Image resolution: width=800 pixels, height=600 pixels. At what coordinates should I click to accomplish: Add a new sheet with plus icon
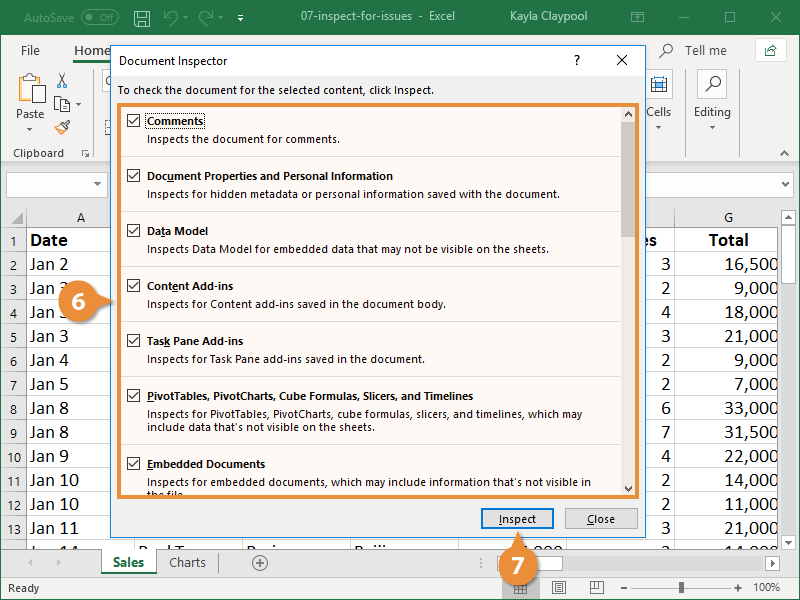(260, 563)
